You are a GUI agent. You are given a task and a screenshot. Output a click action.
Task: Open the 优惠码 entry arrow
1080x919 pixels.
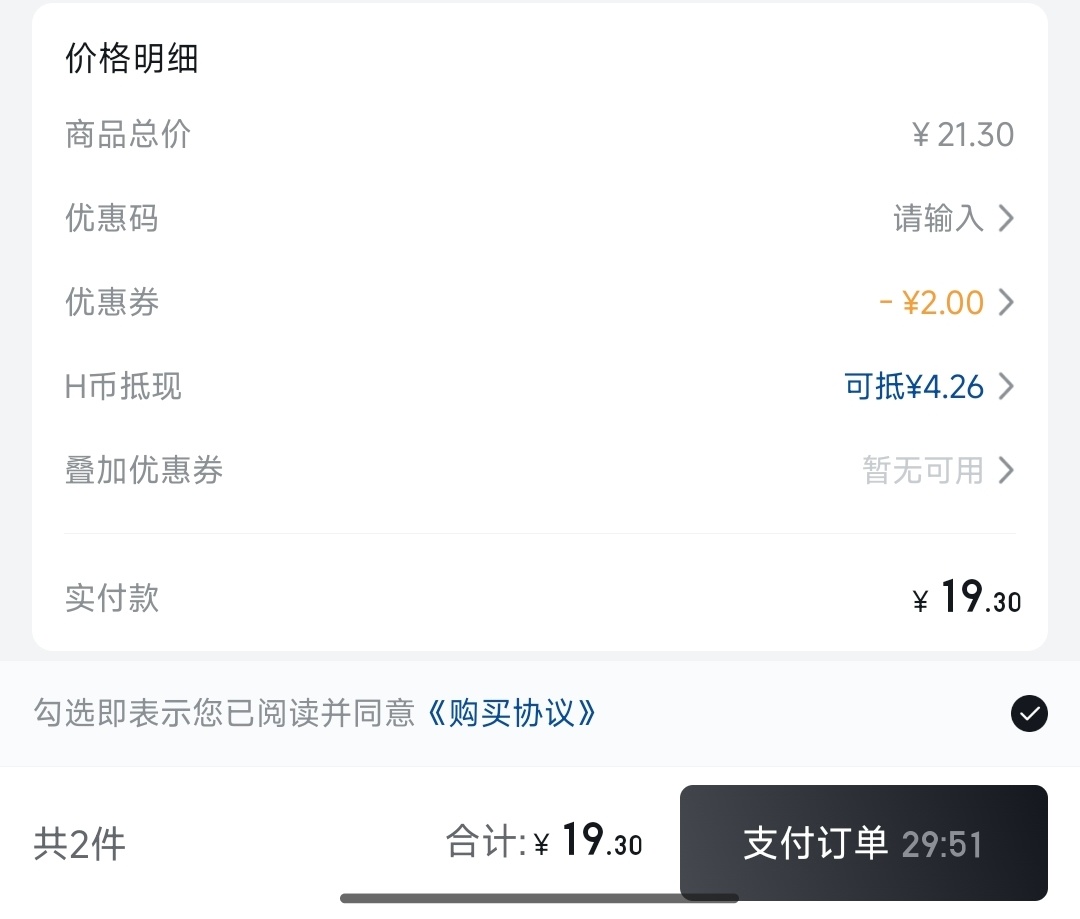[x=1006, y=218]
